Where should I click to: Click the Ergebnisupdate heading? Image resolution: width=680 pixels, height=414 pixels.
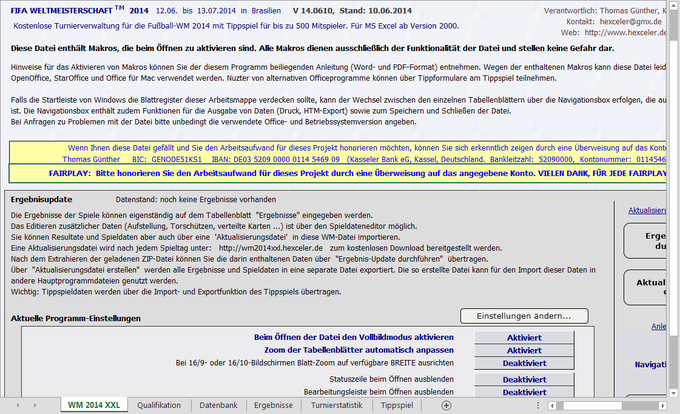coord(42,199)
